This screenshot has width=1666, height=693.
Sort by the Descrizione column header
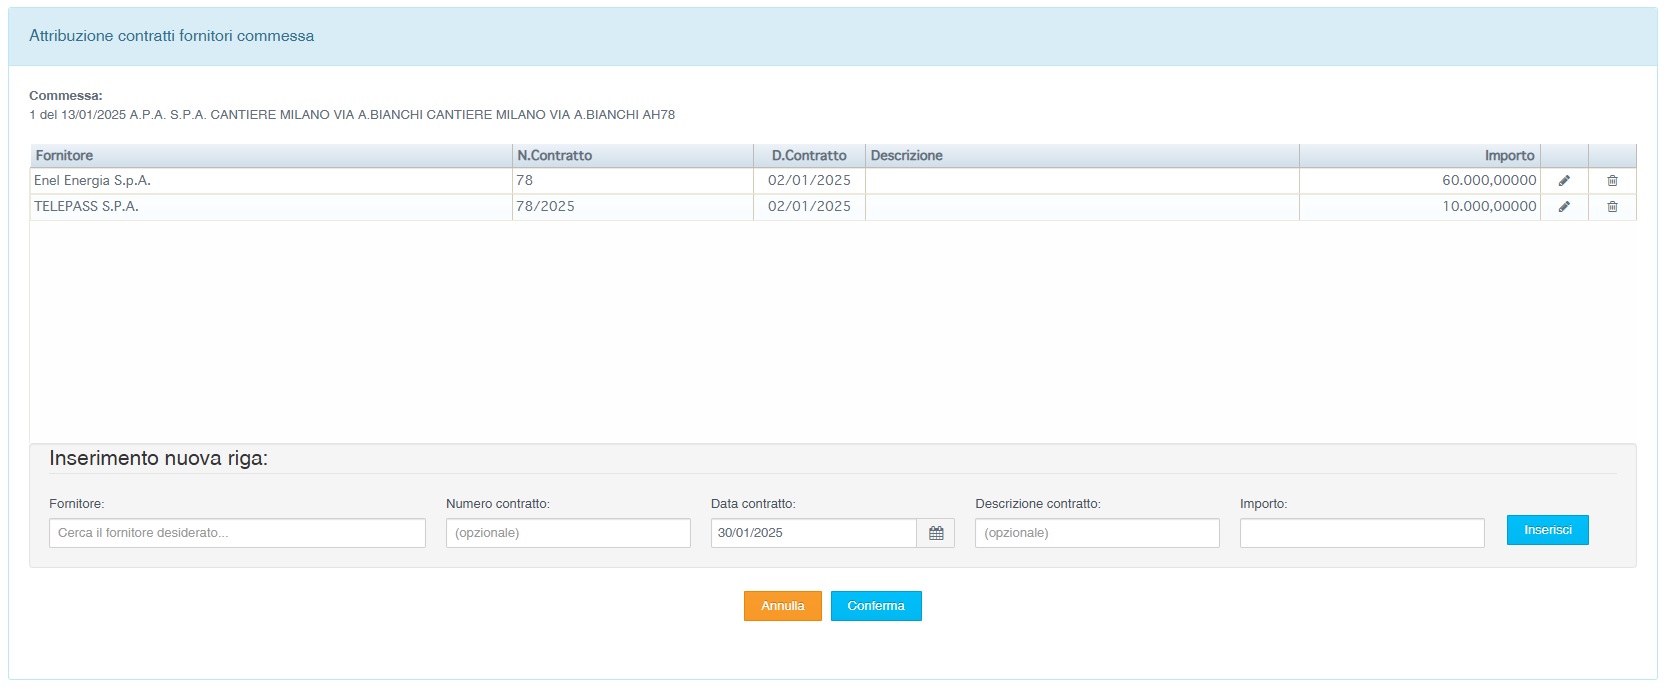pyautogui.click(x=907, y=156)
